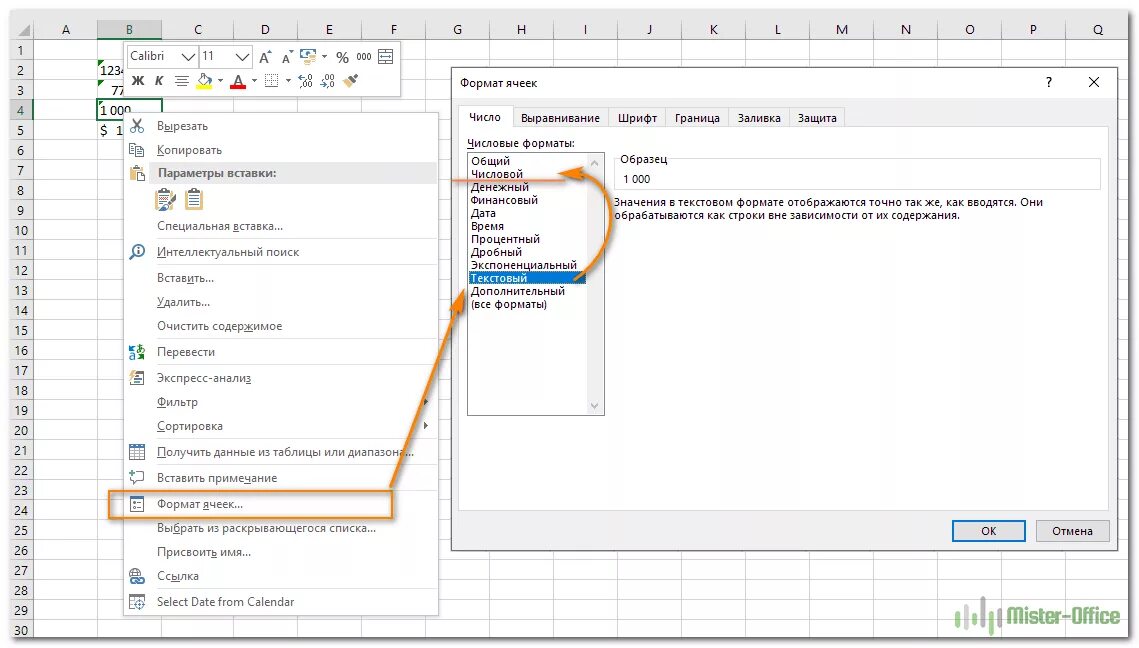Toggle bold (Ж) formatting
Viewport: 1139px width, 648px height.
[x=138, y=81]
